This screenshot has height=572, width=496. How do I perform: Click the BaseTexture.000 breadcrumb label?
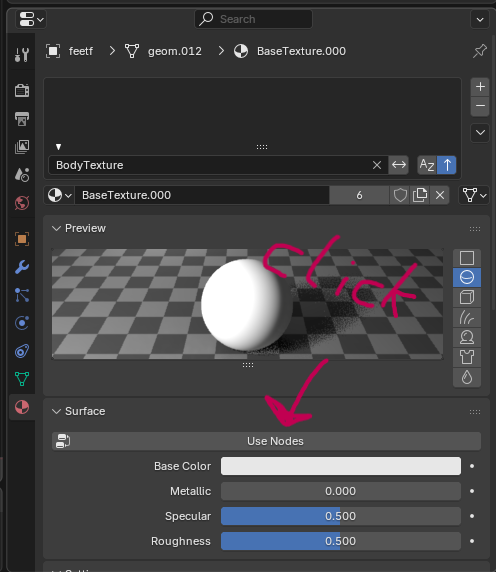(301, 51)
